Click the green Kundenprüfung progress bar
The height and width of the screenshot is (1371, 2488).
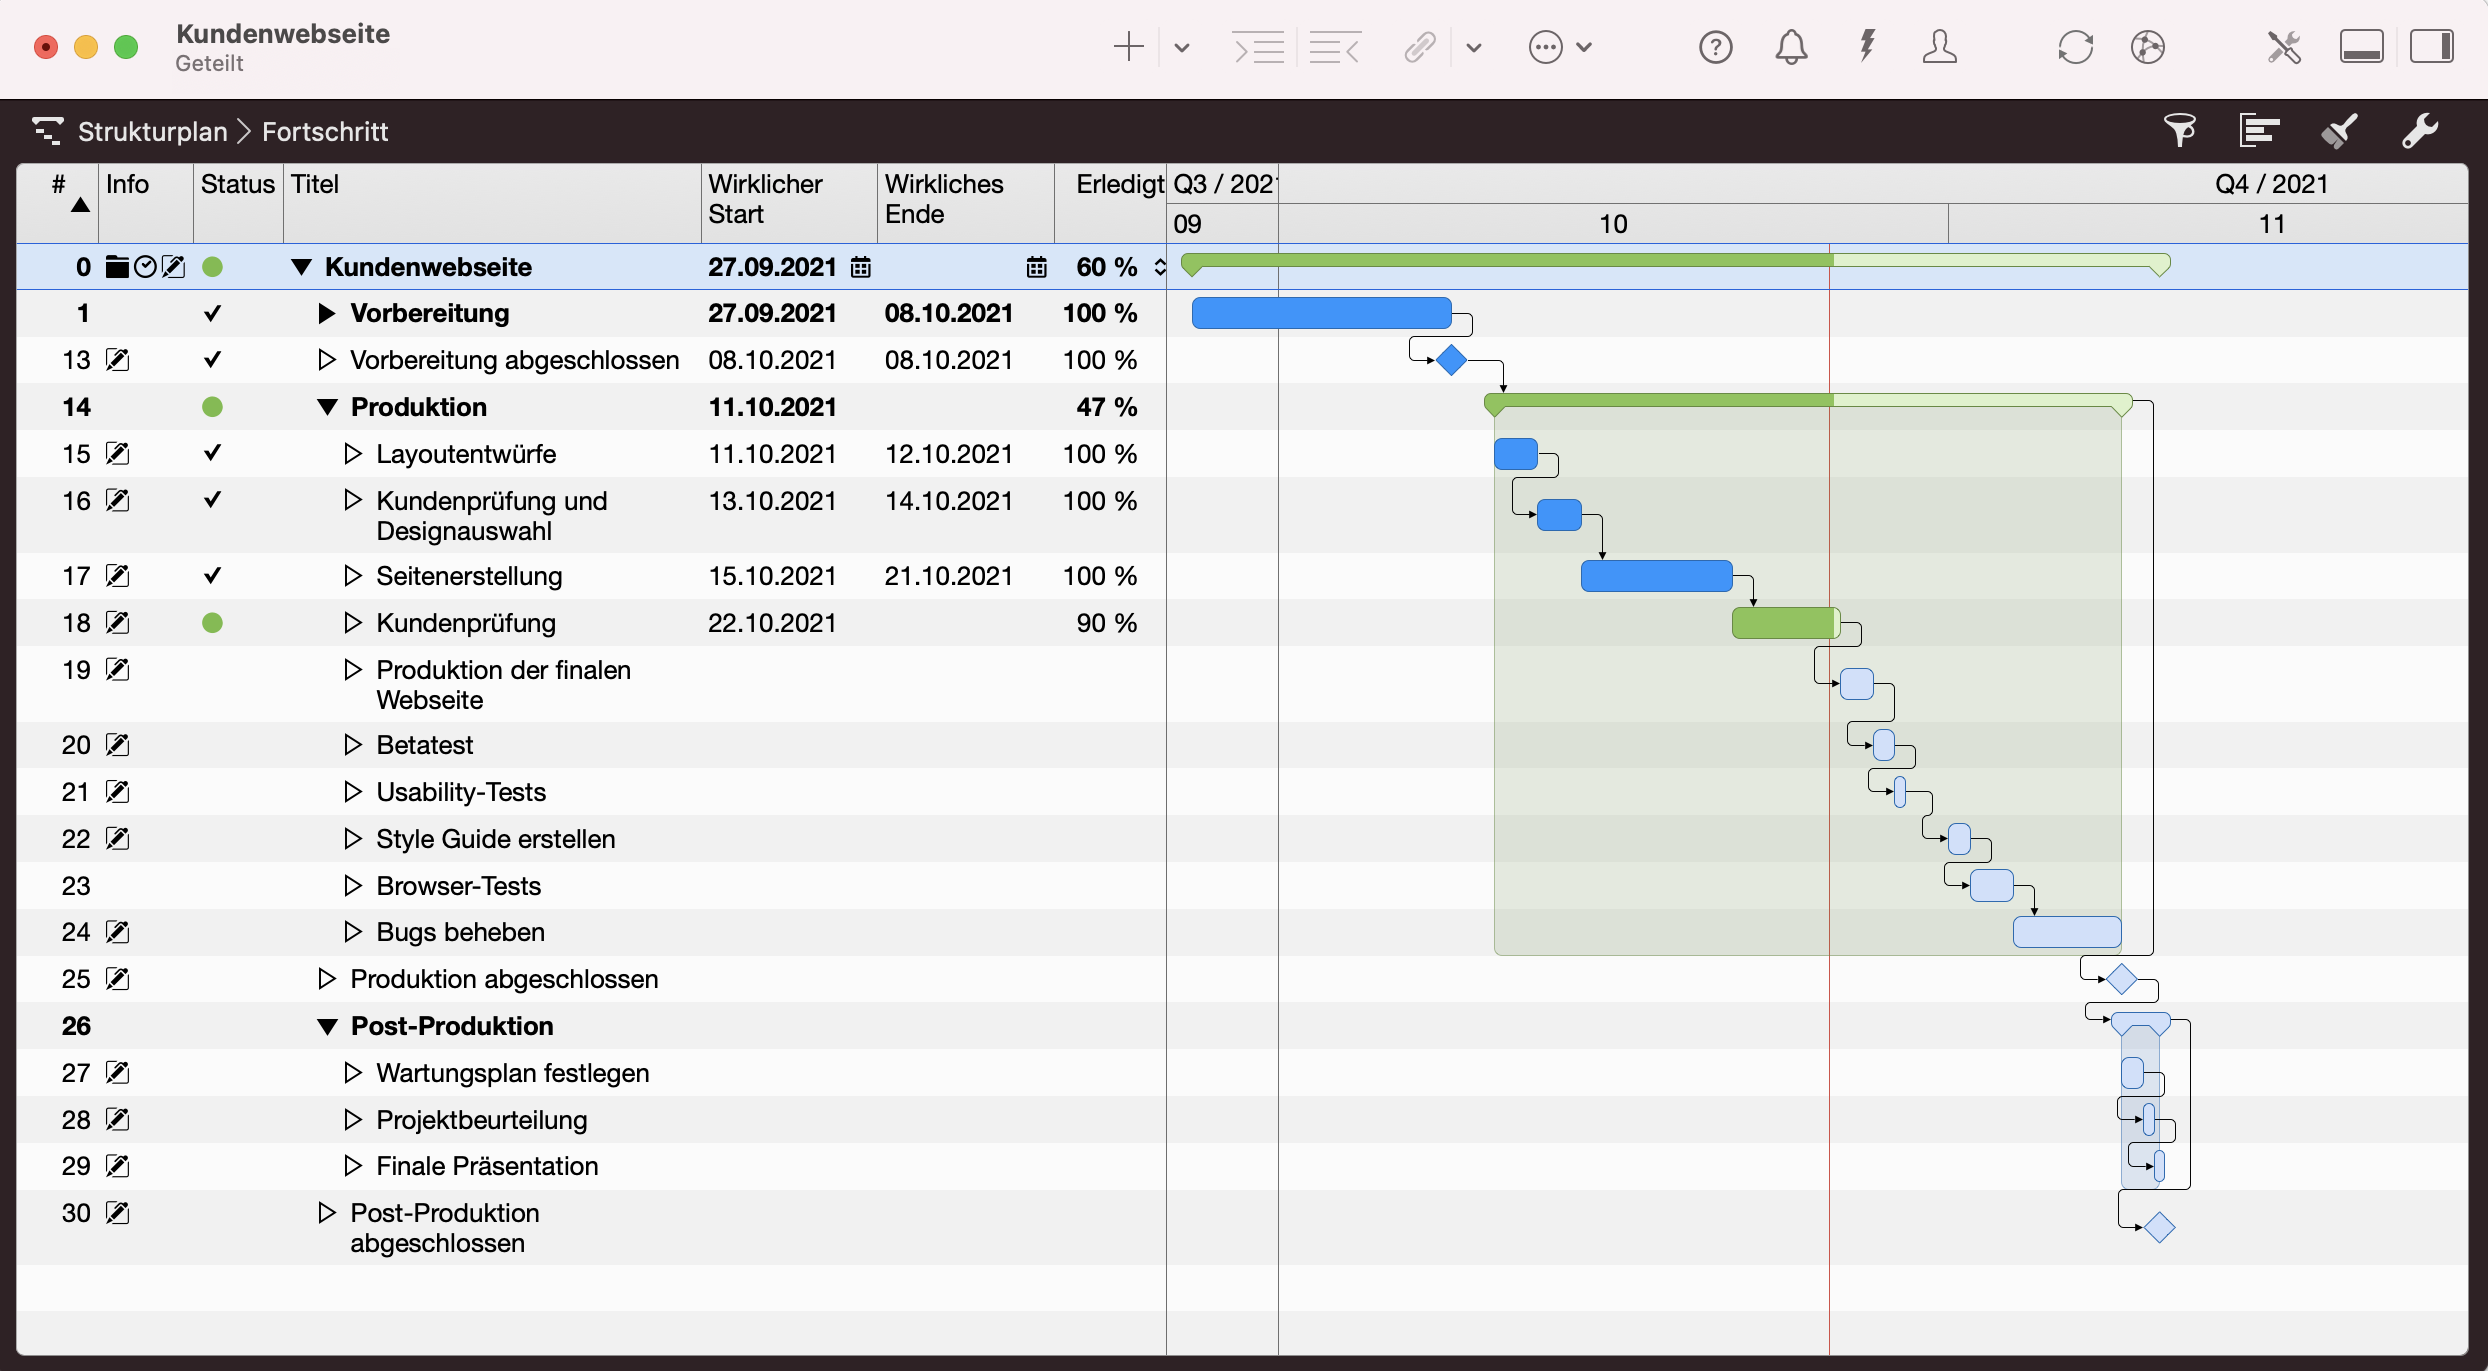pyautogui.click(x=1785, y=623)
